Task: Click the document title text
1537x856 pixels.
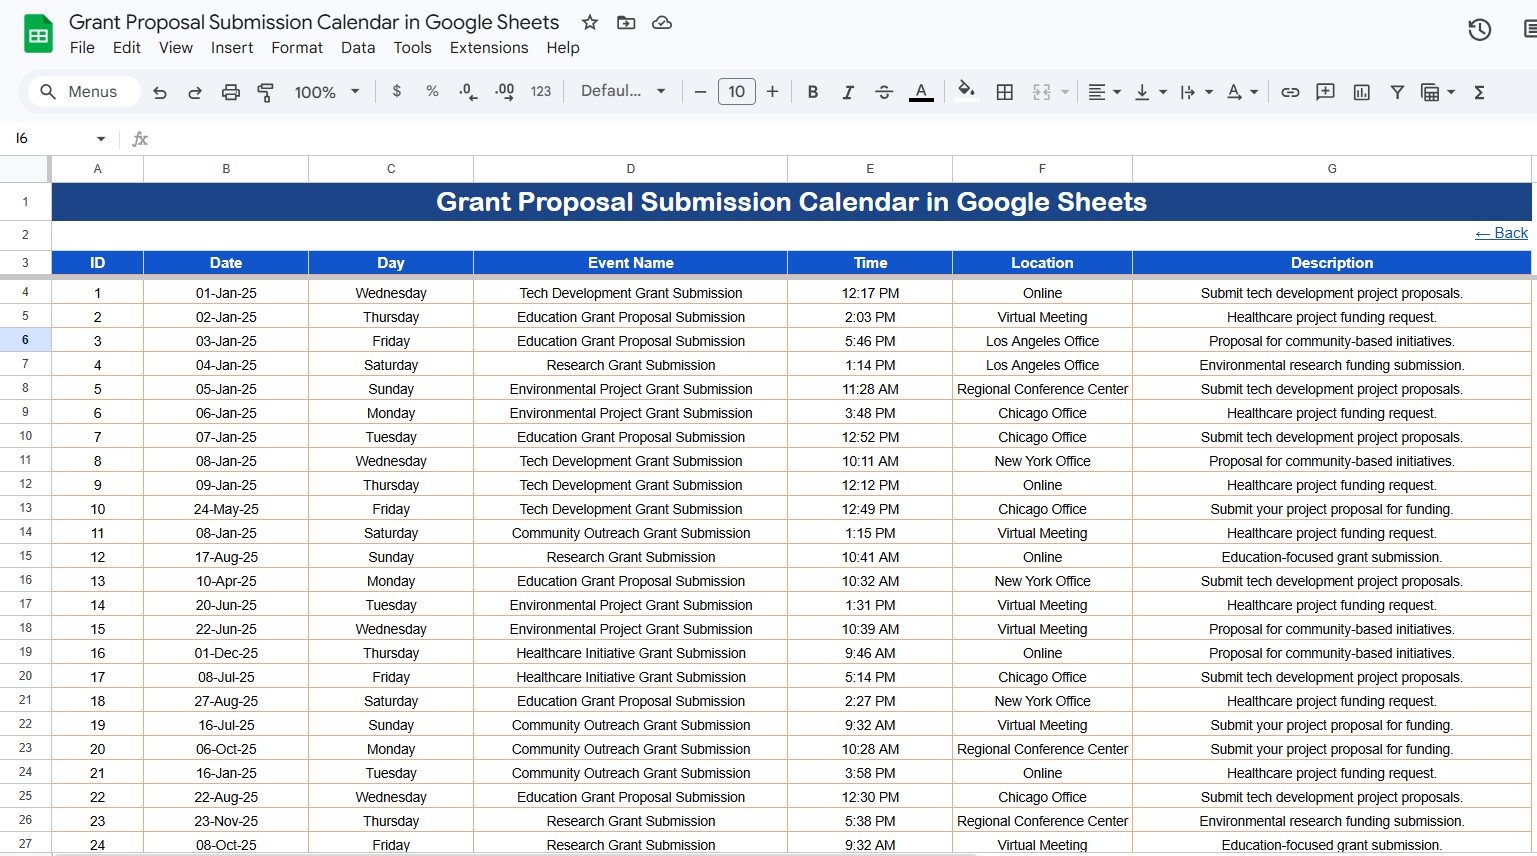Action: coord(314,22)
